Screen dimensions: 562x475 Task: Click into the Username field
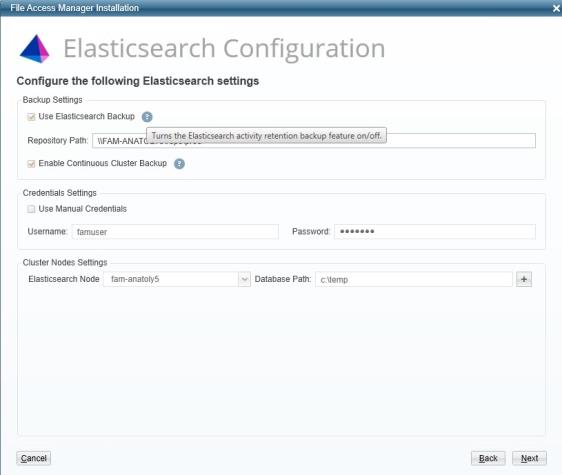[x=175, y=232]
